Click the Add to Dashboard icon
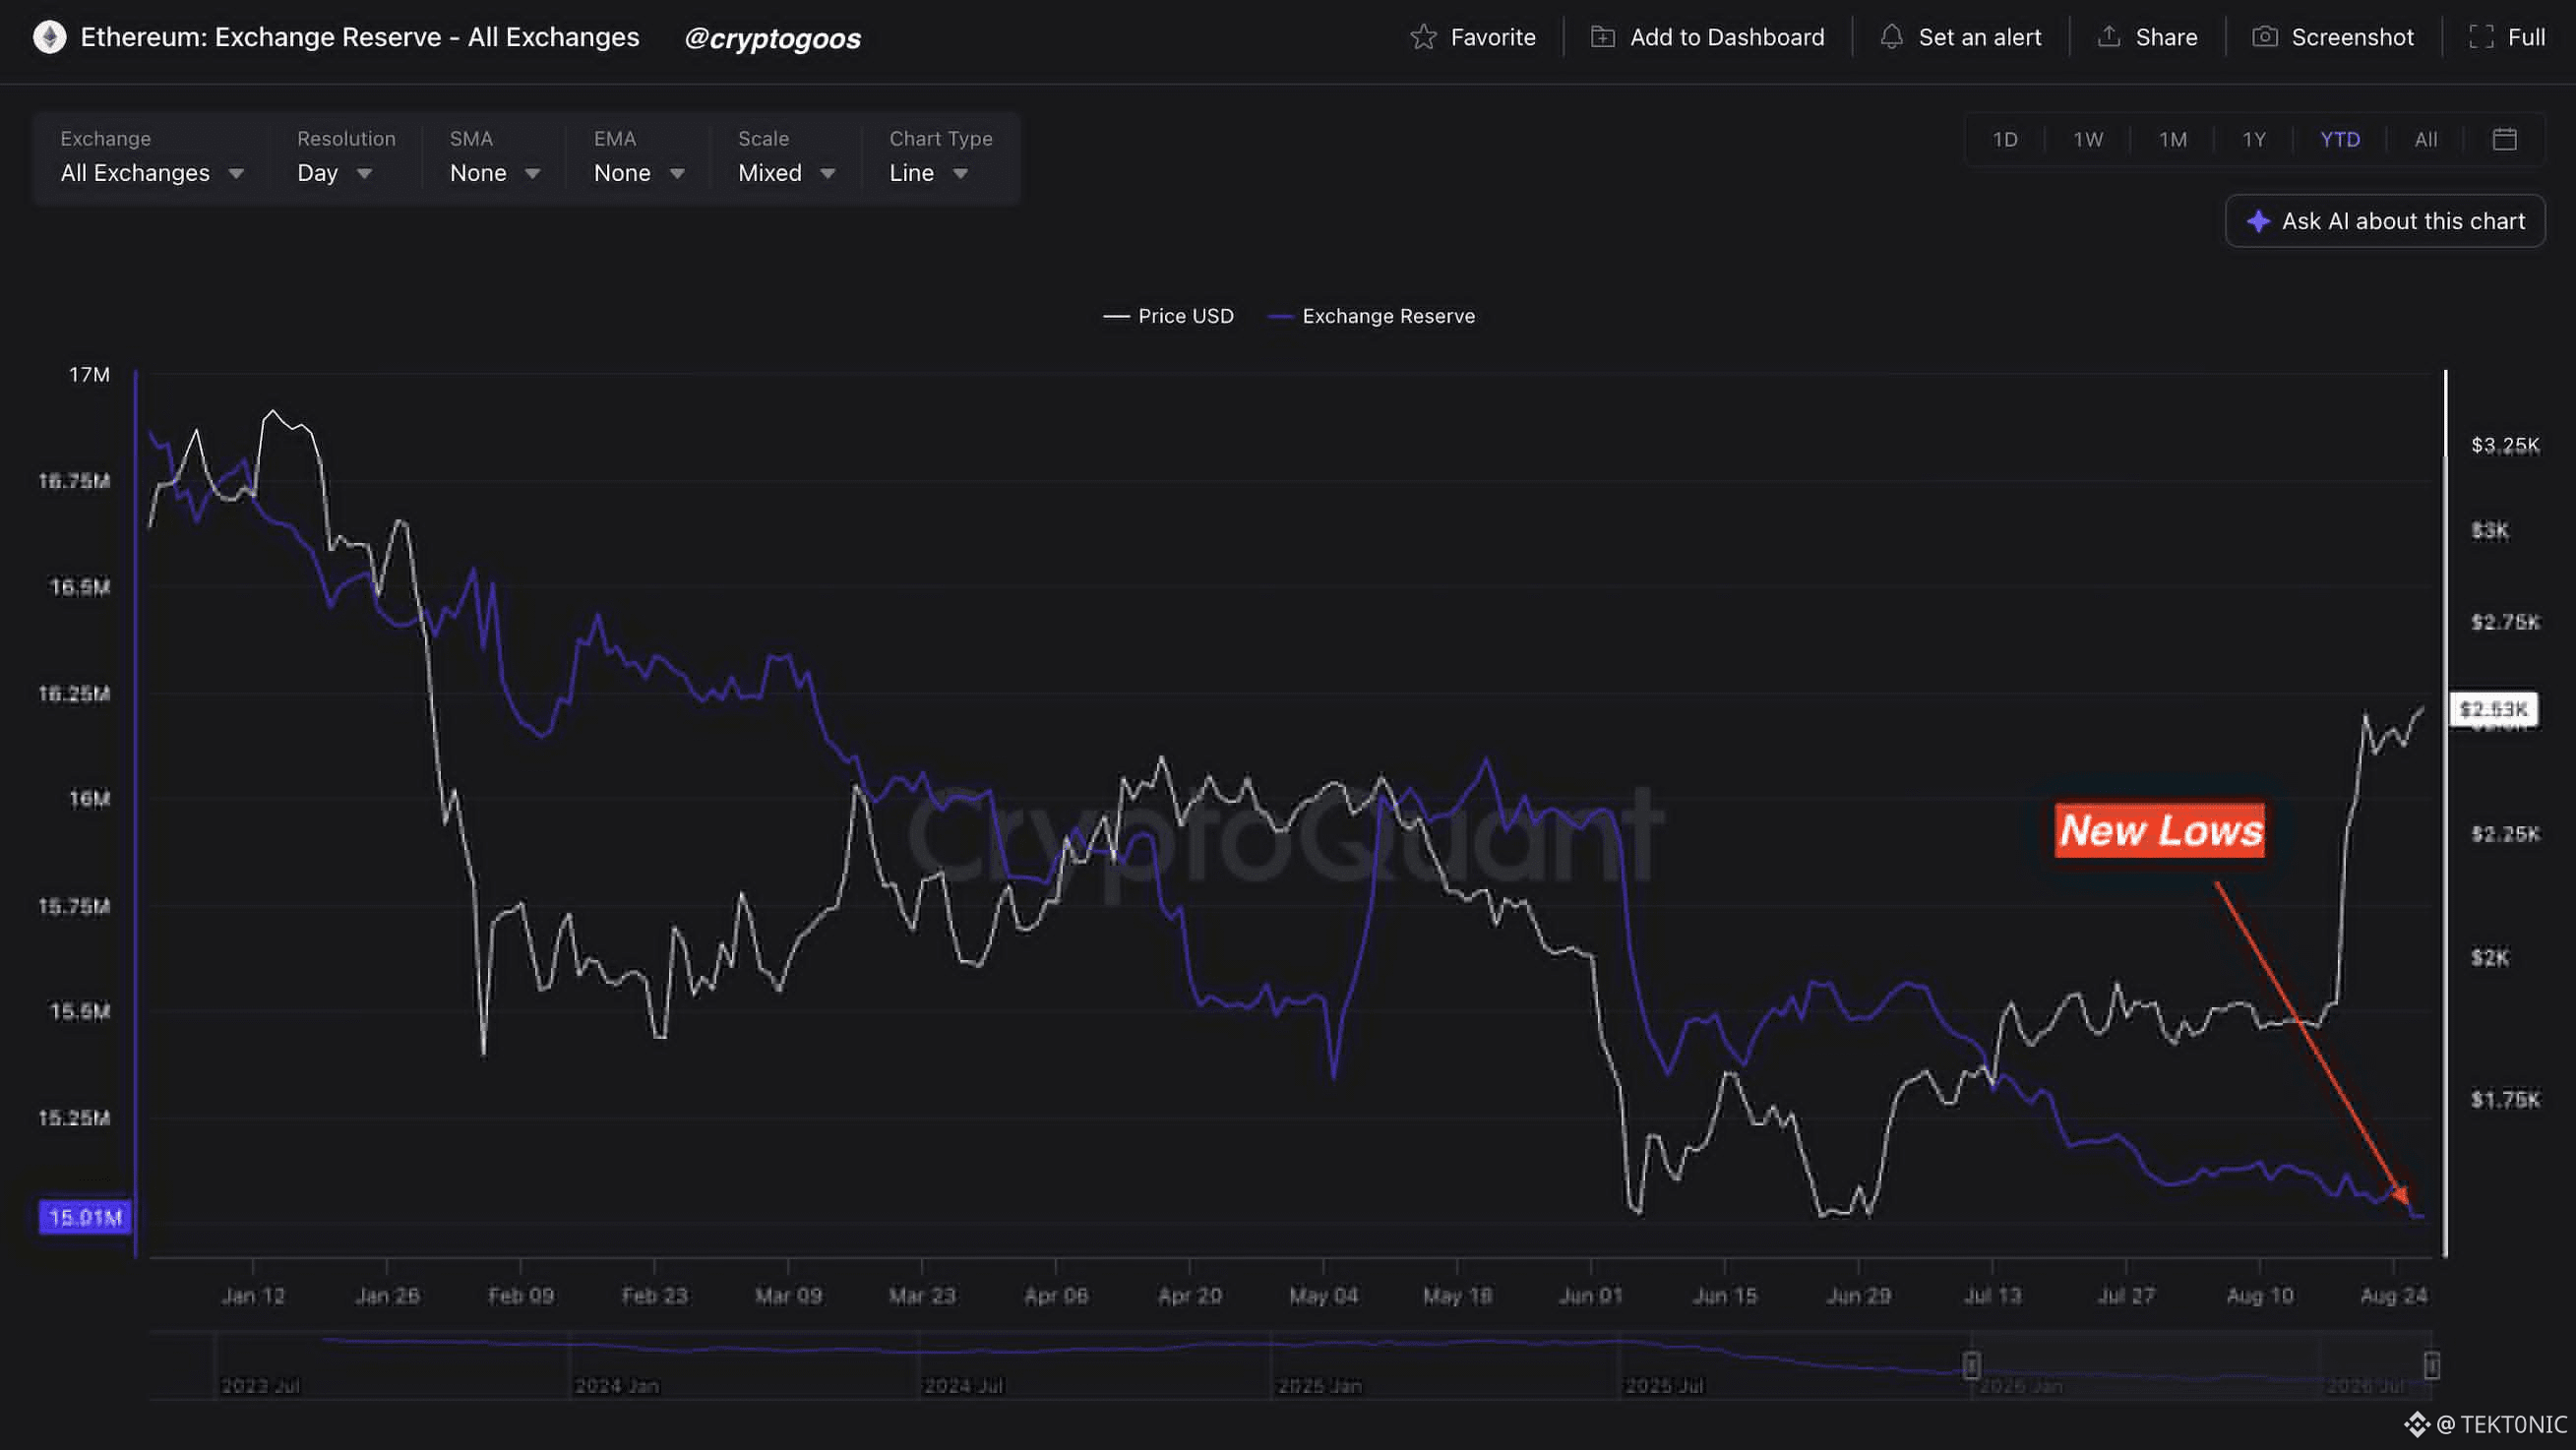Image resolution: width=2576 pixels, height=1450 pixels. click(1603, 37)
